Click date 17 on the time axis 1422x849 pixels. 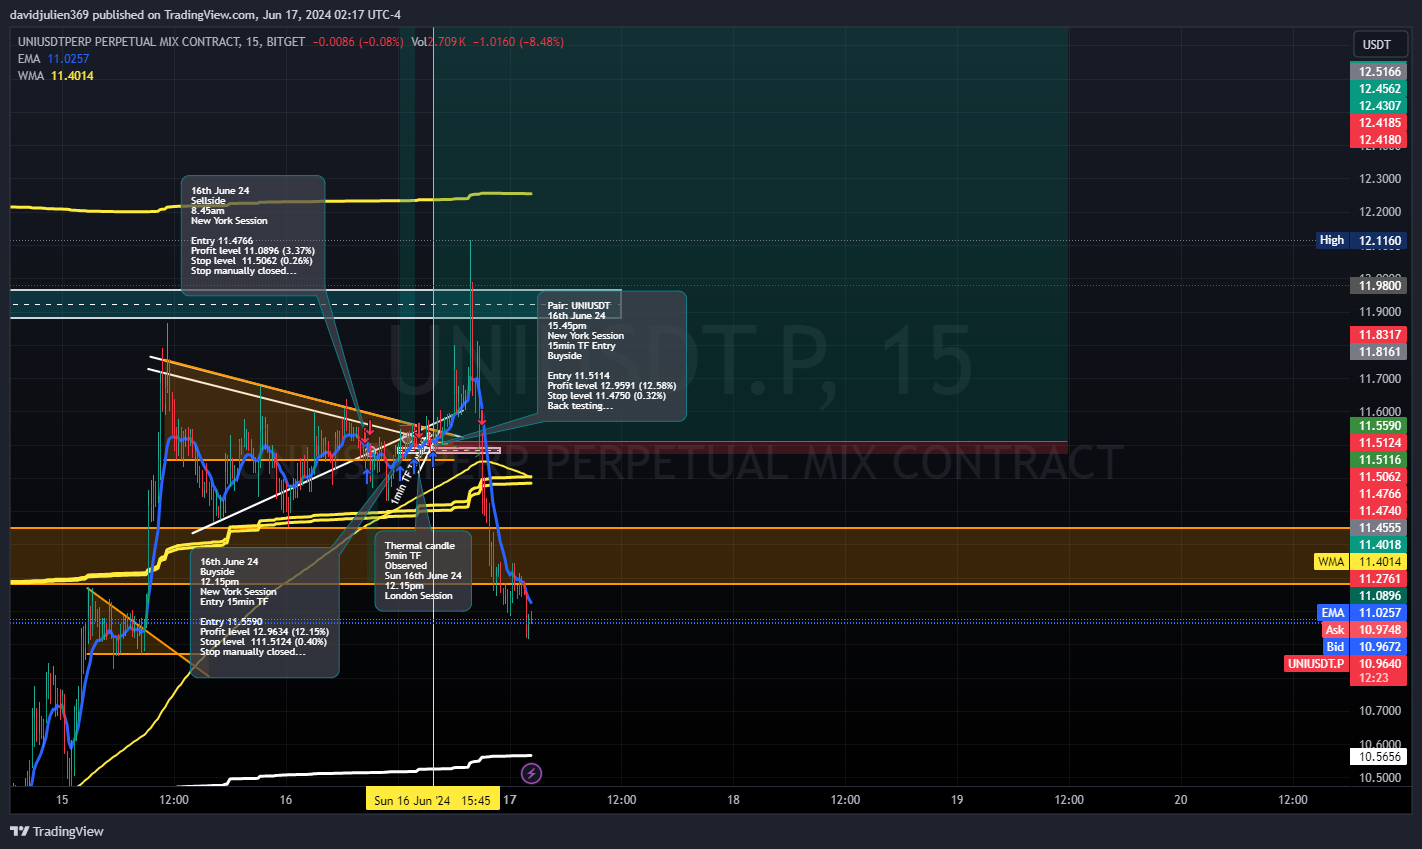pyautogui.click(x=510, y=800)
